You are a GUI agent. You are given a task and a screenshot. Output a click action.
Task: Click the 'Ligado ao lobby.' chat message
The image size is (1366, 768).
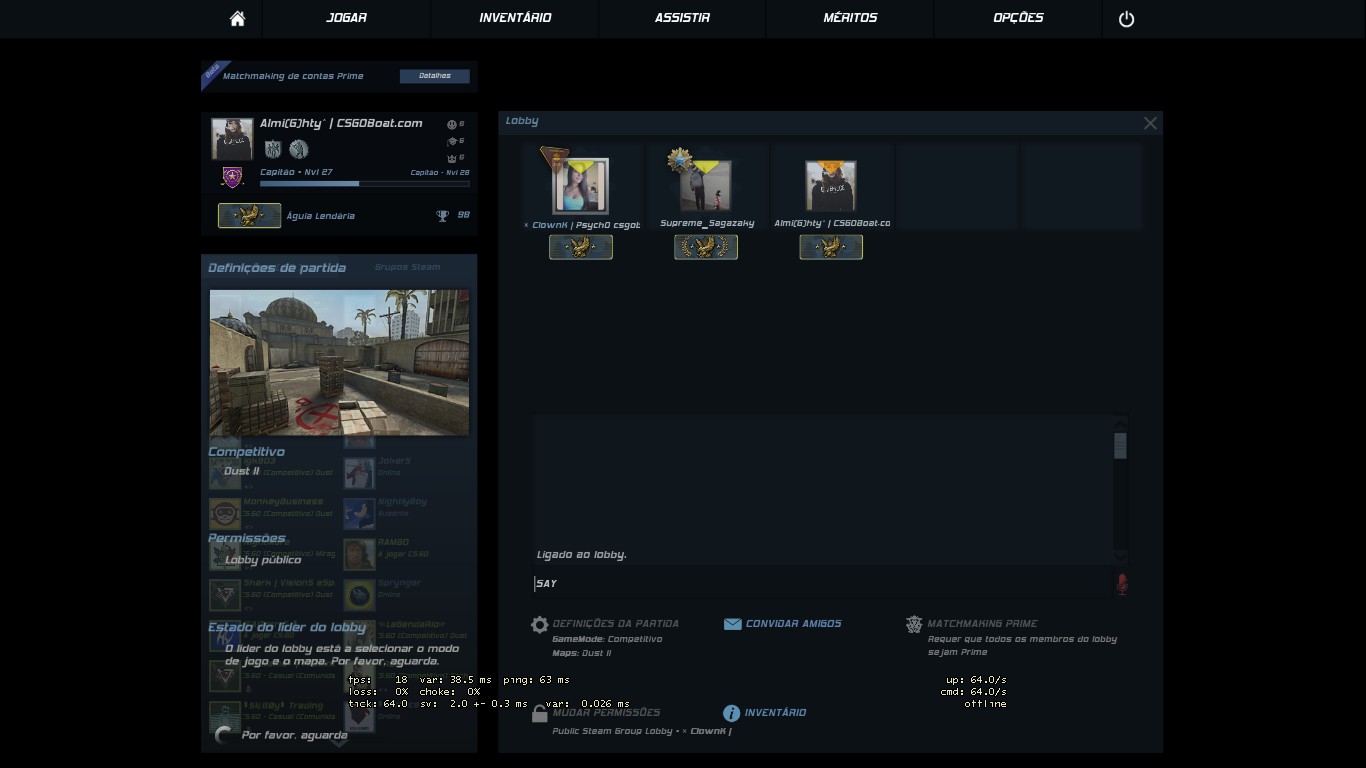point(582,555)
